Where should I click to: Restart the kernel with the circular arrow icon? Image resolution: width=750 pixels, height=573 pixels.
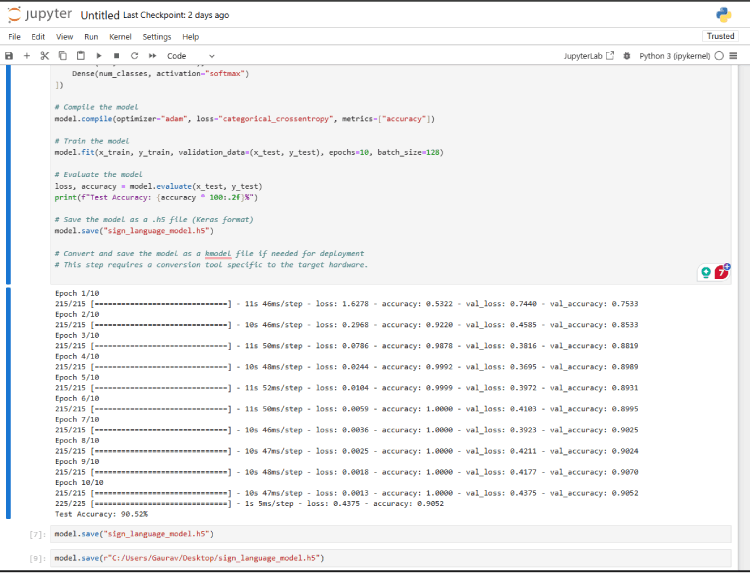(133, 56)
